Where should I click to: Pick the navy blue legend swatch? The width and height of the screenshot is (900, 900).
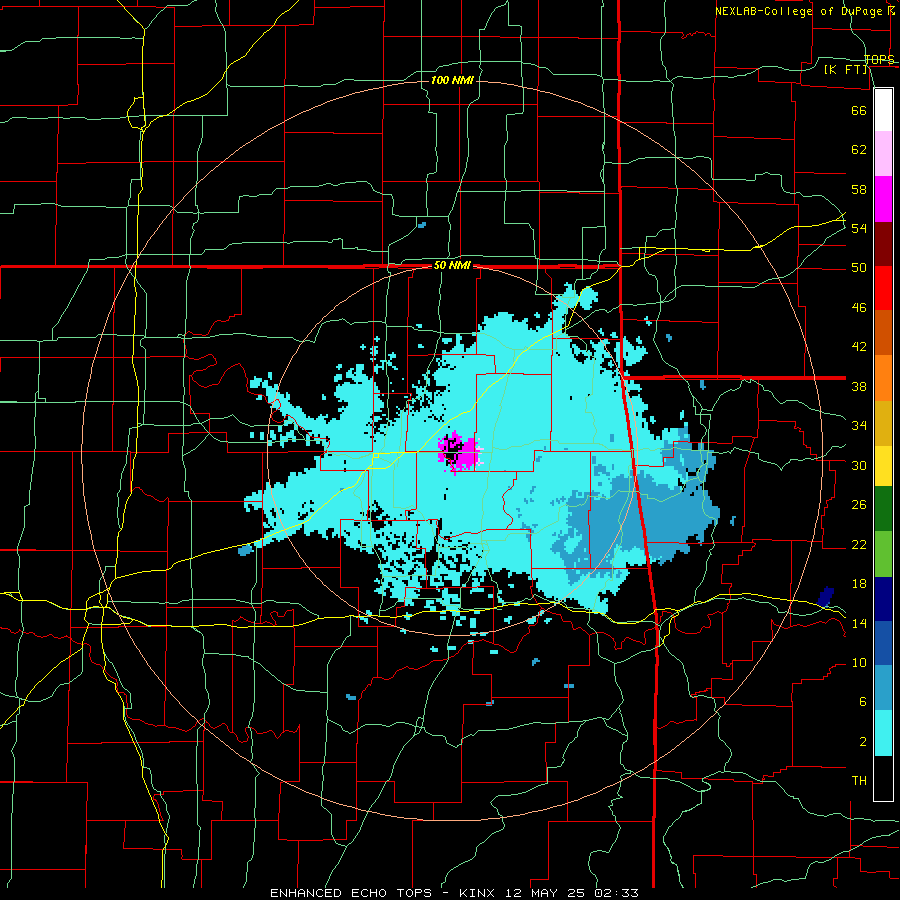(x=883, y=599)
